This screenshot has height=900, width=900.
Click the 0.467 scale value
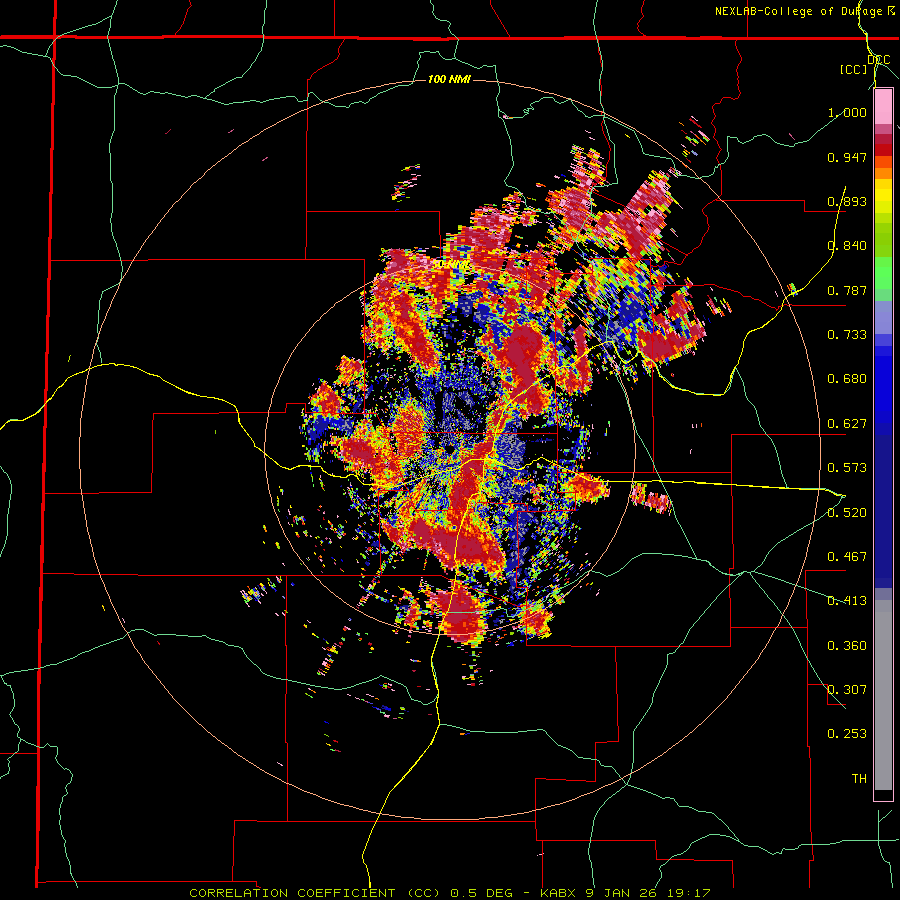[847, 557]
